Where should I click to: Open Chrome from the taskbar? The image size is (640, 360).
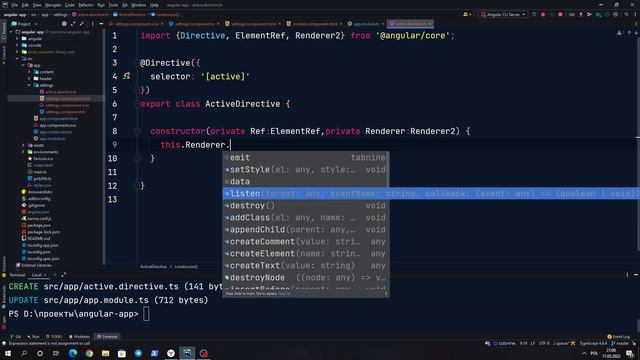coord(89,353)
